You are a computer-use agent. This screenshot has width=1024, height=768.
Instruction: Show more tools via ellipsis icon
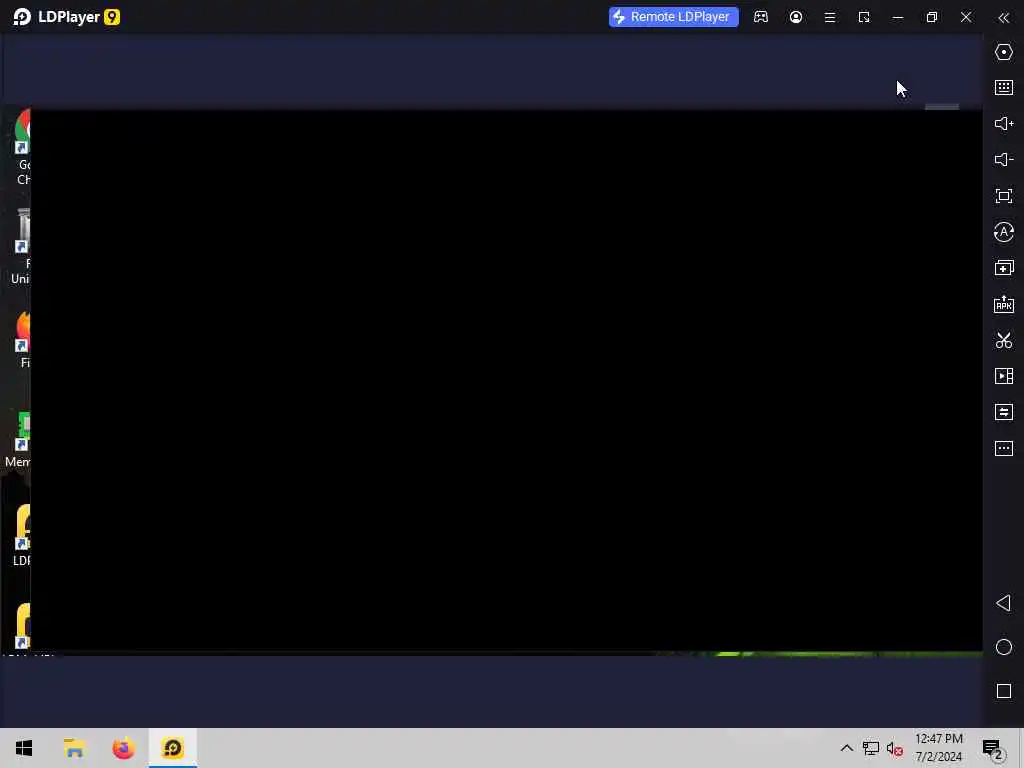(x=1004, y=449)
